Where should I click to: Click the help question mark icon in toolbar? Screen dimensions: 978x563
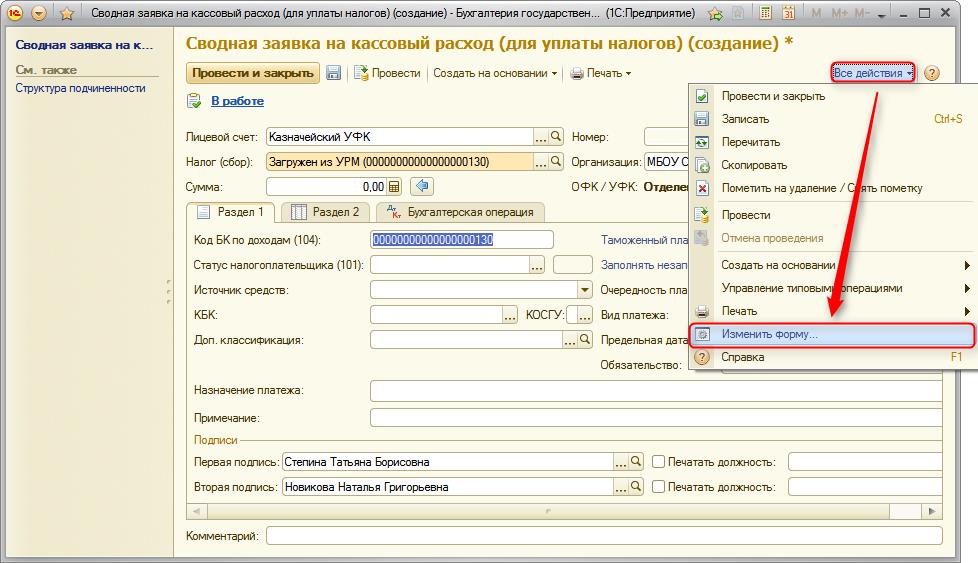[x=931, y=73]
